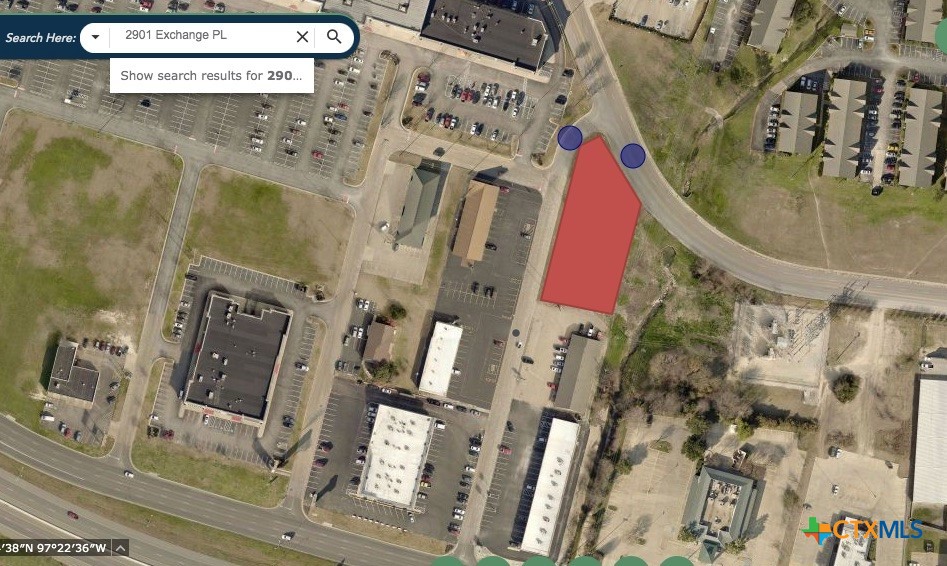Open the search source dropdown arrow
This screenshot has width=947, height=566.
[x=95, y=37]
